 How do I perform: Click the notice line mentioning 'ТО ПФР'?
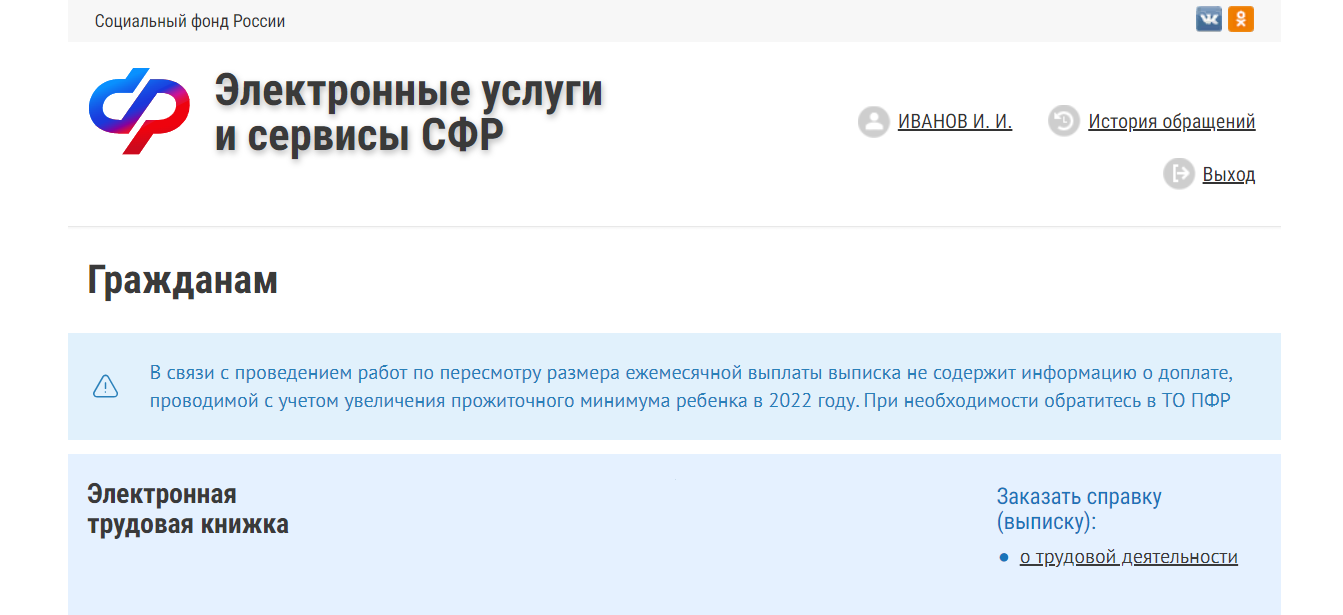690,402
